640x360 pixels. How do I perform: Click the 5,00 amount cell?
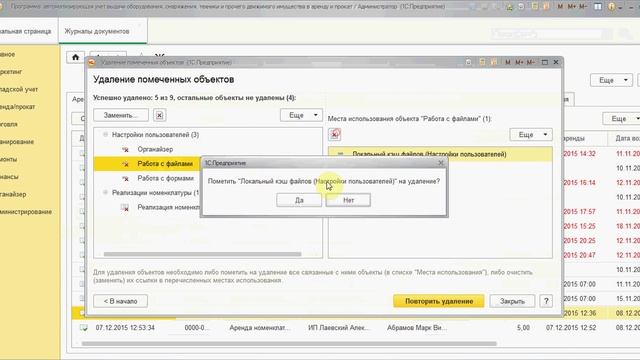523,327
